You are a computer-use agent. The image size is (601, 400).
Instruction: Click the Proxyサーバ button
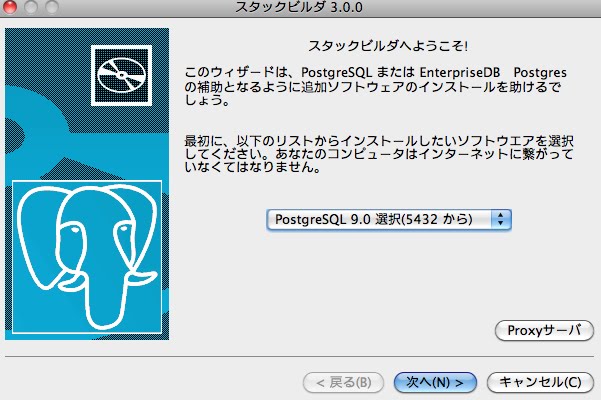(x=544, y=330)
